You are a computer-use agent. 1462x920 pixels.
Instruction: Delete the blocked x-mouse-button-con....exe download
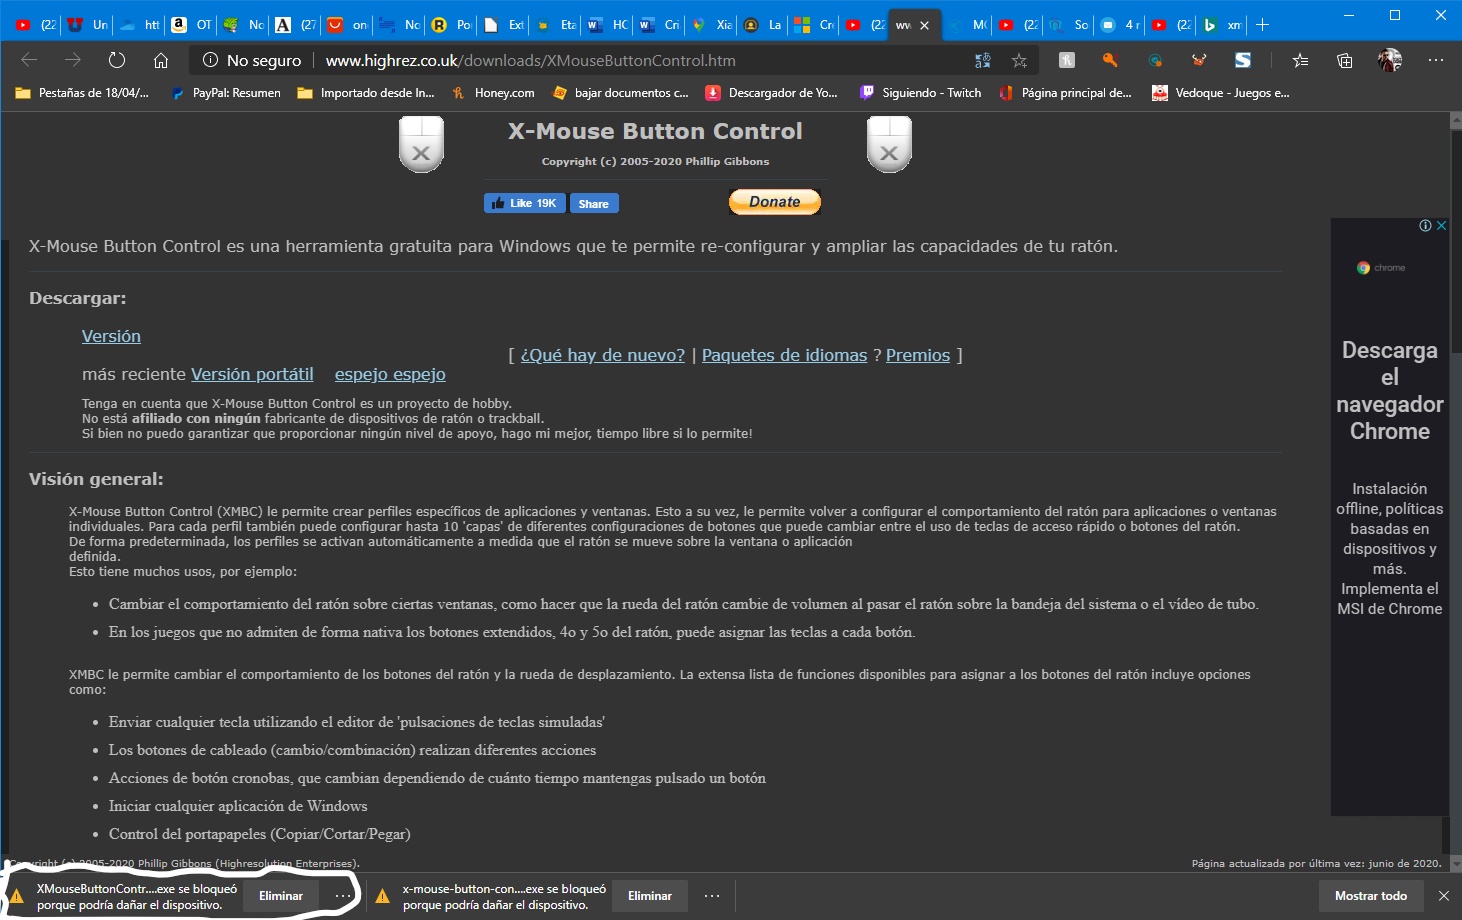click(x=650, y=896)
